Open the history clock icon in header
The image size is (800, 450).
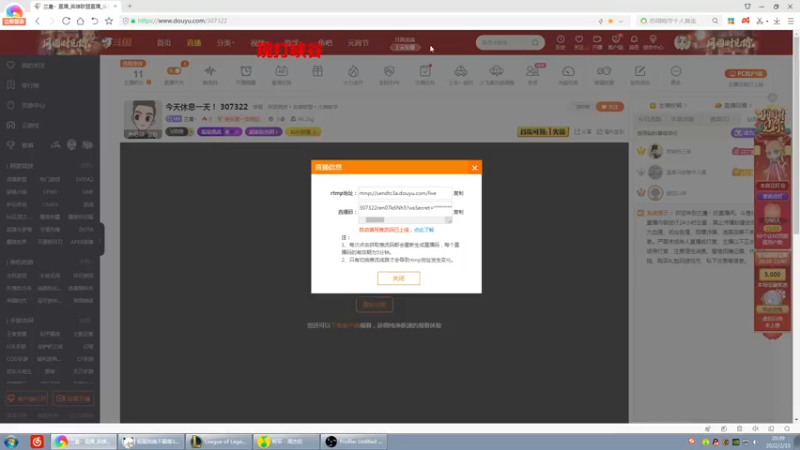click(x=560, y=42)
